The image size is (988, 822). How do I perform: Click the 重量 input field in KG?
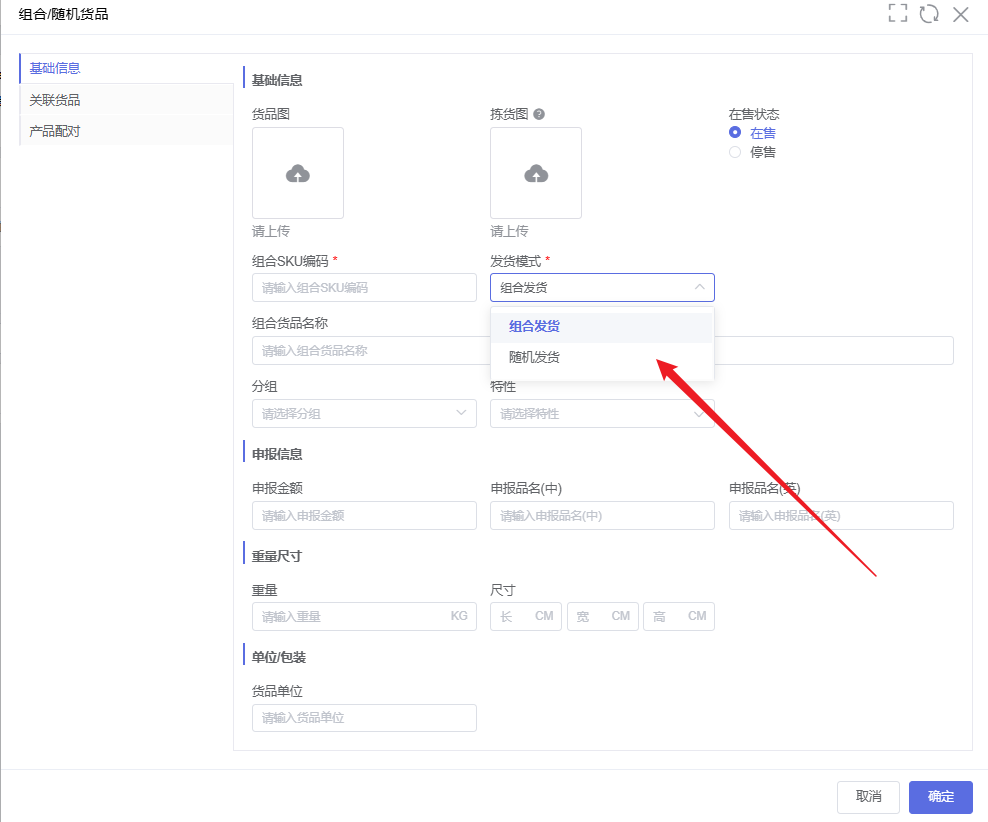pyautogui.click(x=364, y=616)
